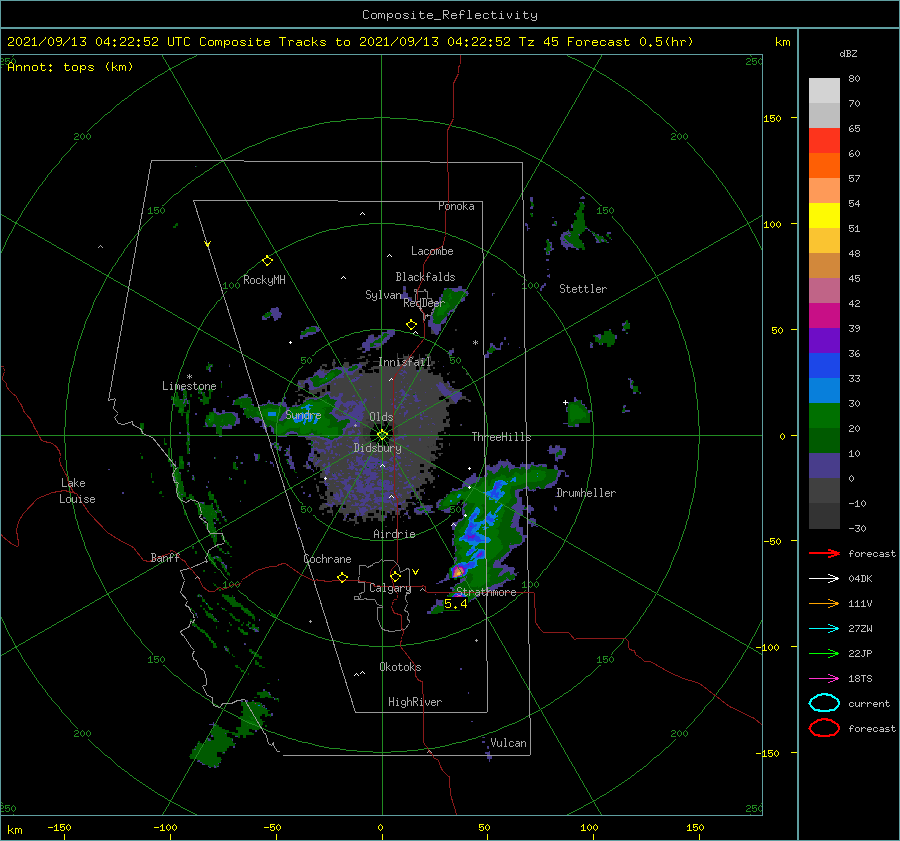Click the red 'forecast' ellipse legend icon
900x841 pixels.
click(x=824, y=728)
